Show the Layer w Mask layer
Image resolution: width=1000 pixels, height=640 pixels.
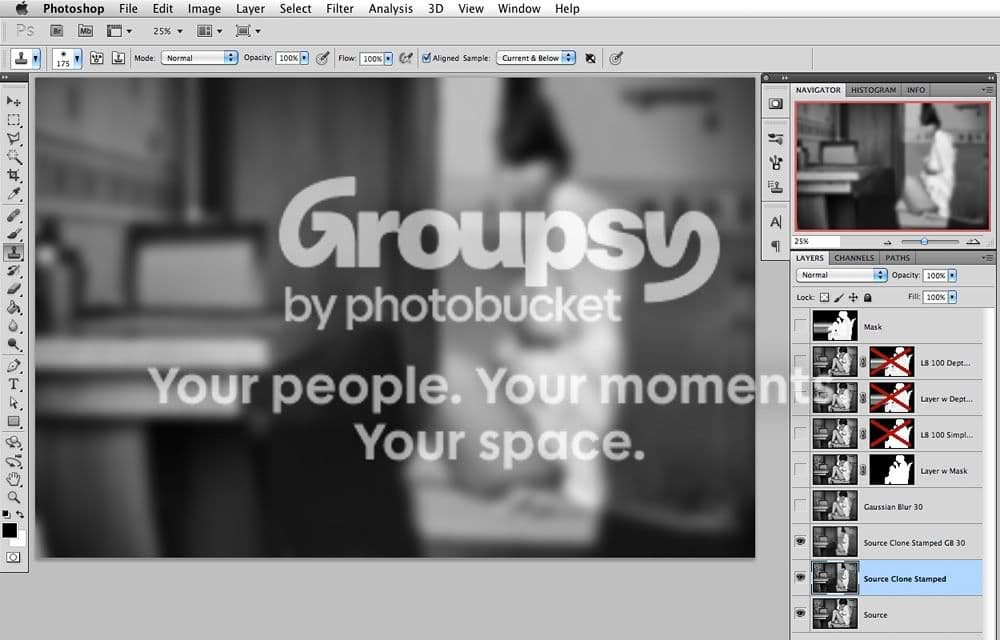coord(800,470)
